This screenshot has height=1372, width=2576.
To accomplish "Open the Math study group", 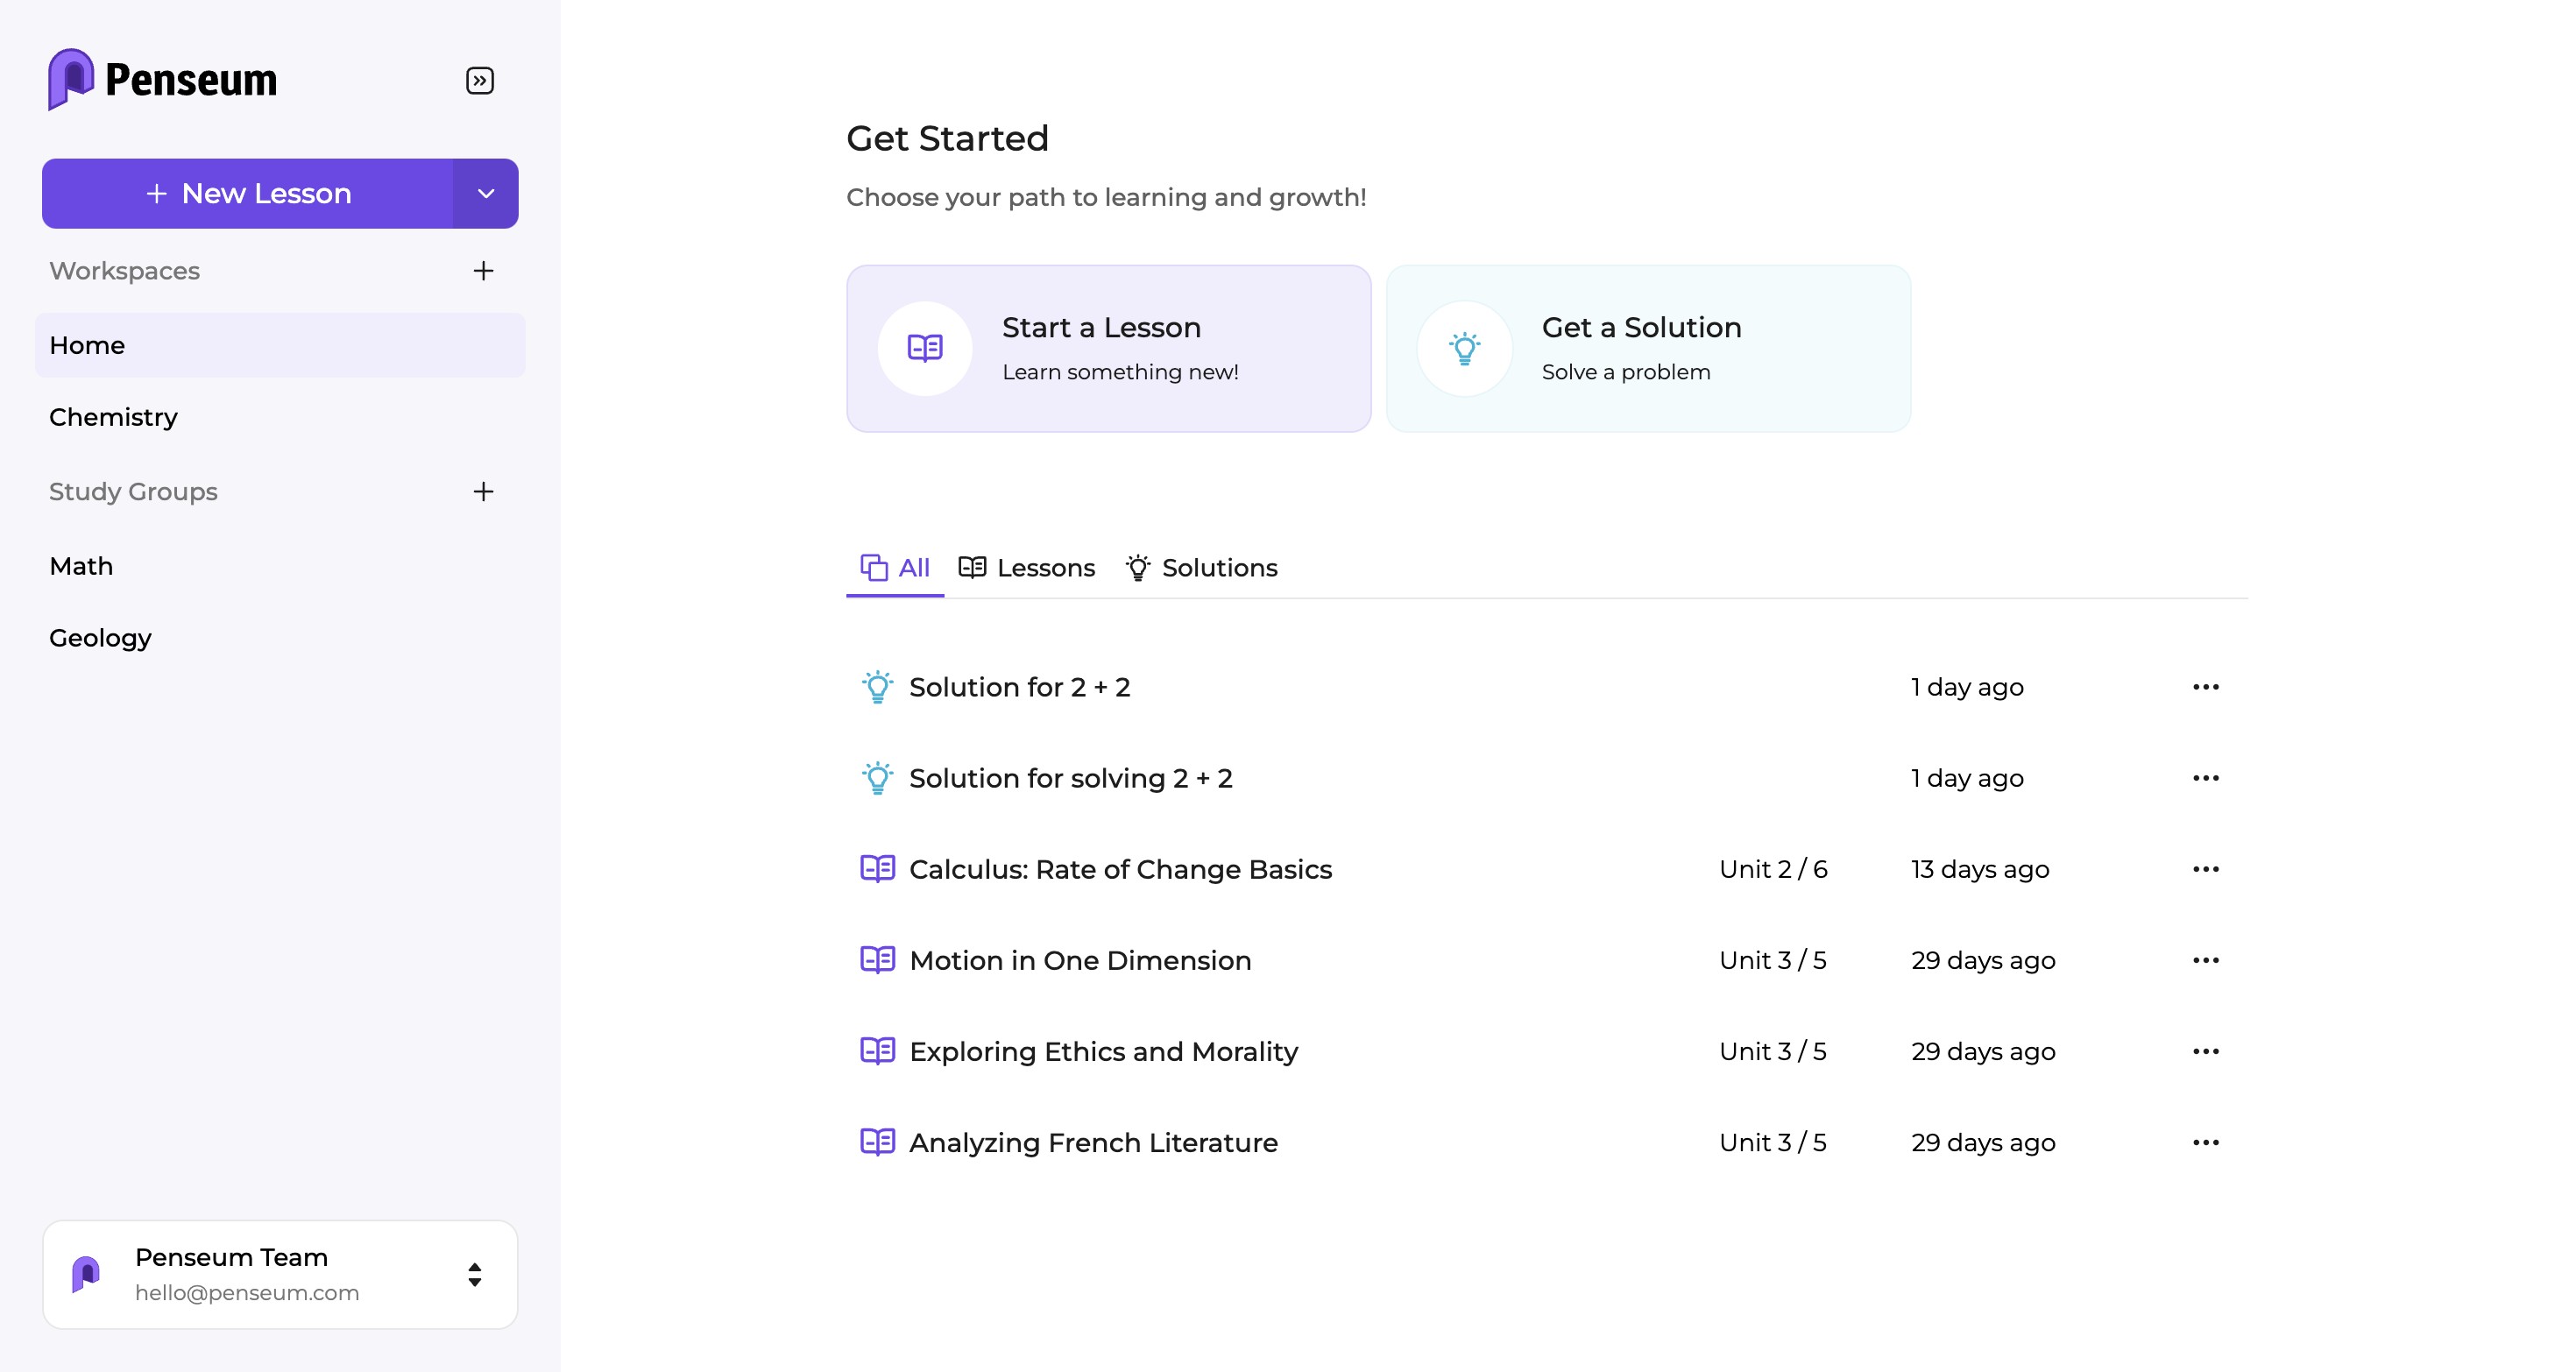I will coord(81,566).
